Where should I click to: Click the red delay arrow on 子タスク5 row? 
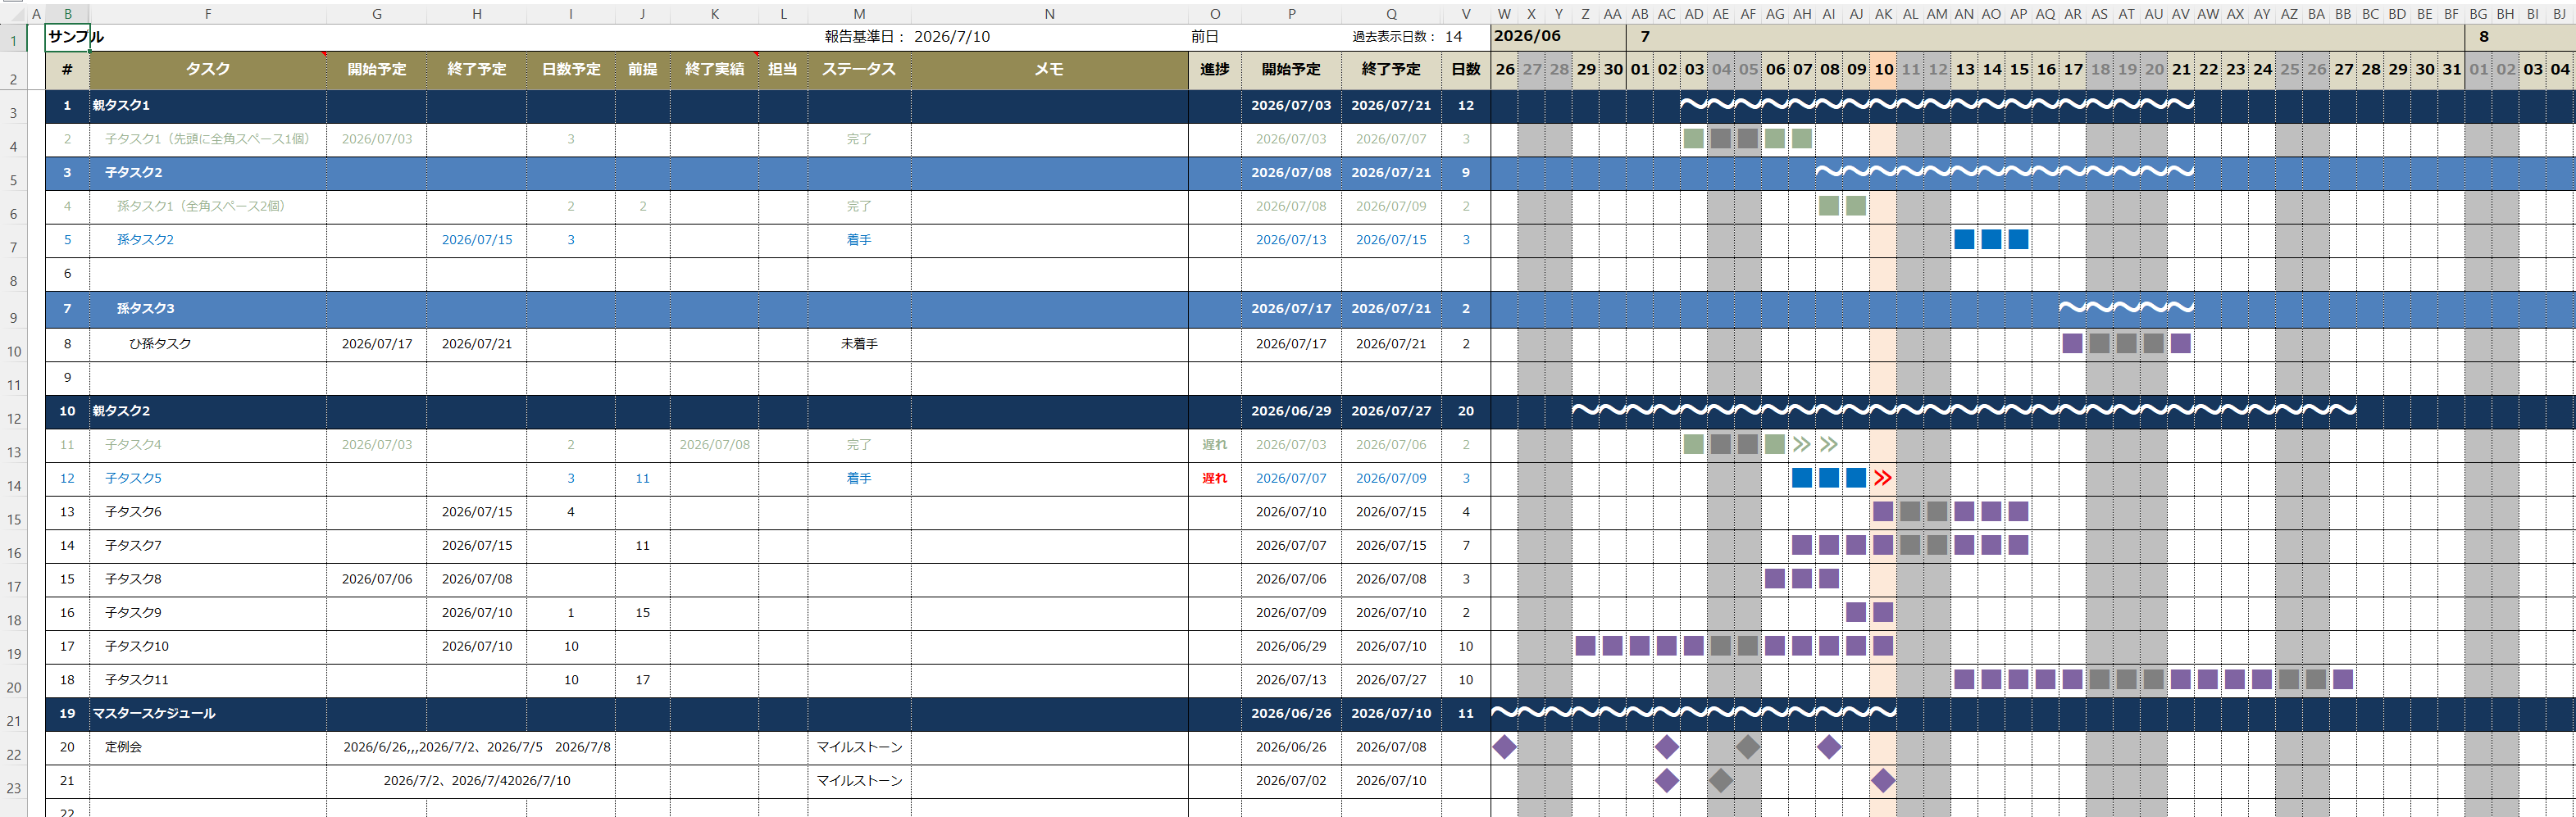click(x=1883, y=478)
